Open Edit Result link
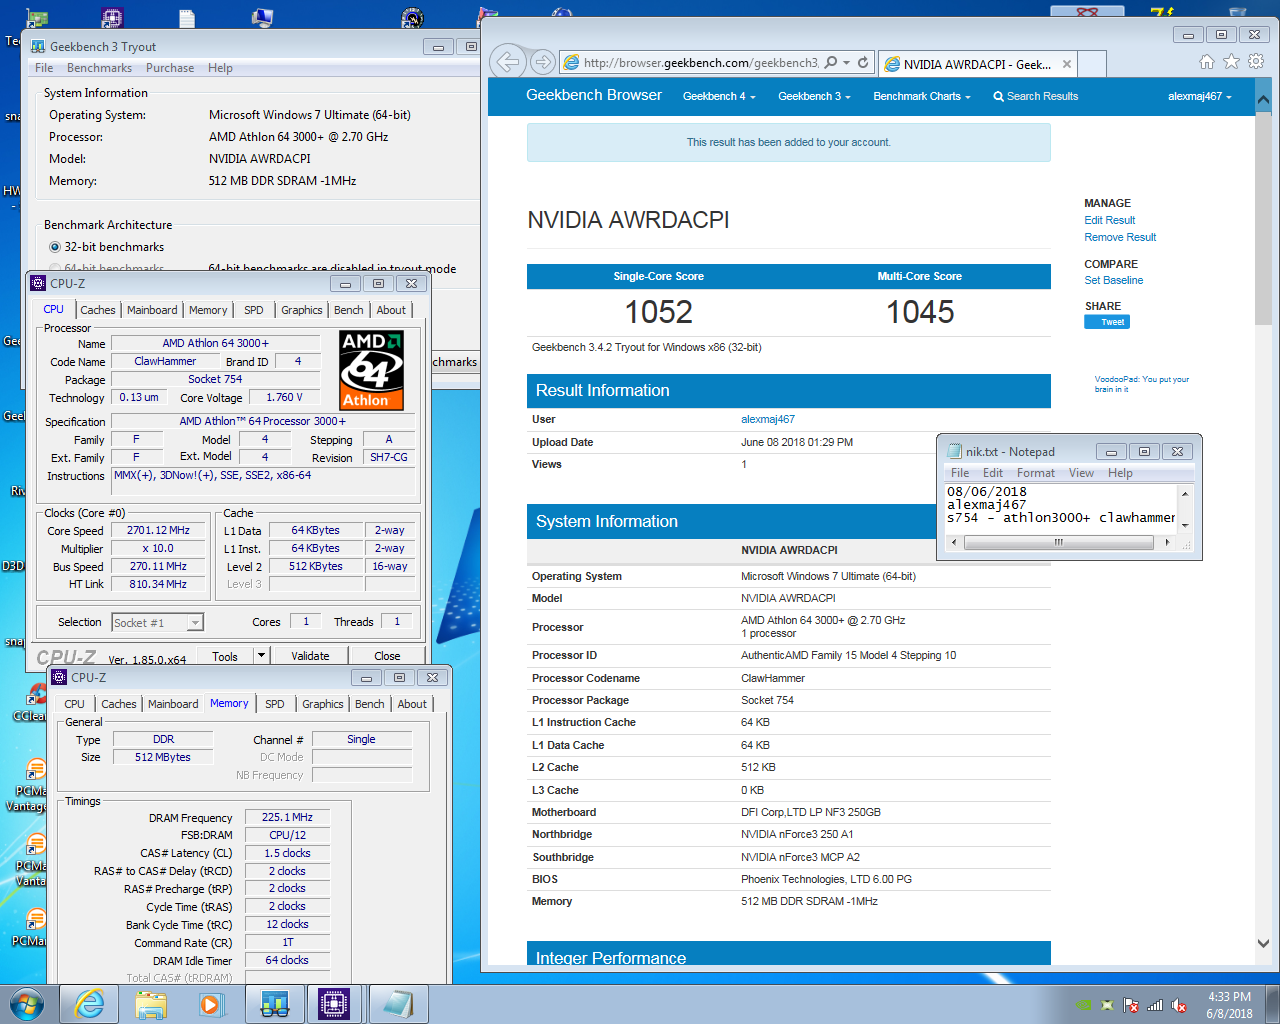This screenshot has height=1024, width=1280. pos(1109,220)
